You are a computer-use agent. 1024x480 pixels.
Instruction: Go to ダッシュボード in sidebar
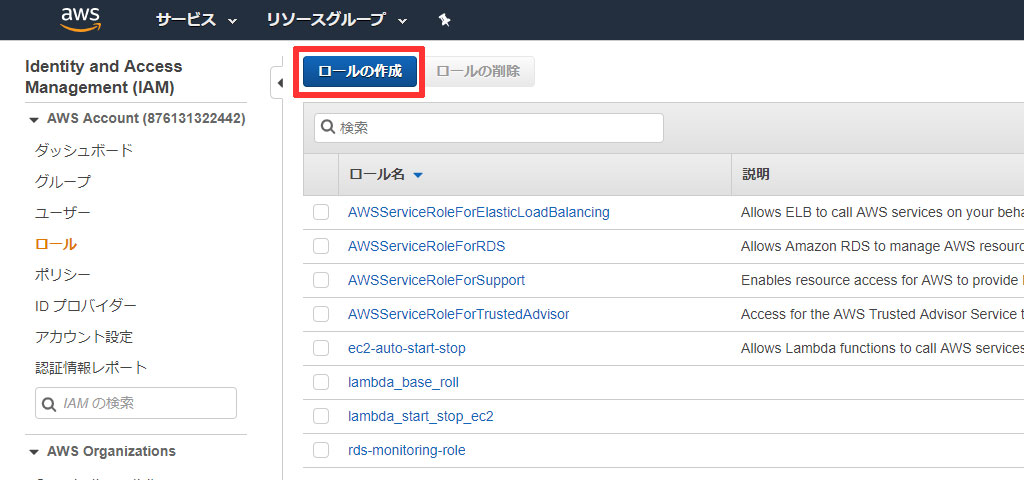tap(84, 150)
